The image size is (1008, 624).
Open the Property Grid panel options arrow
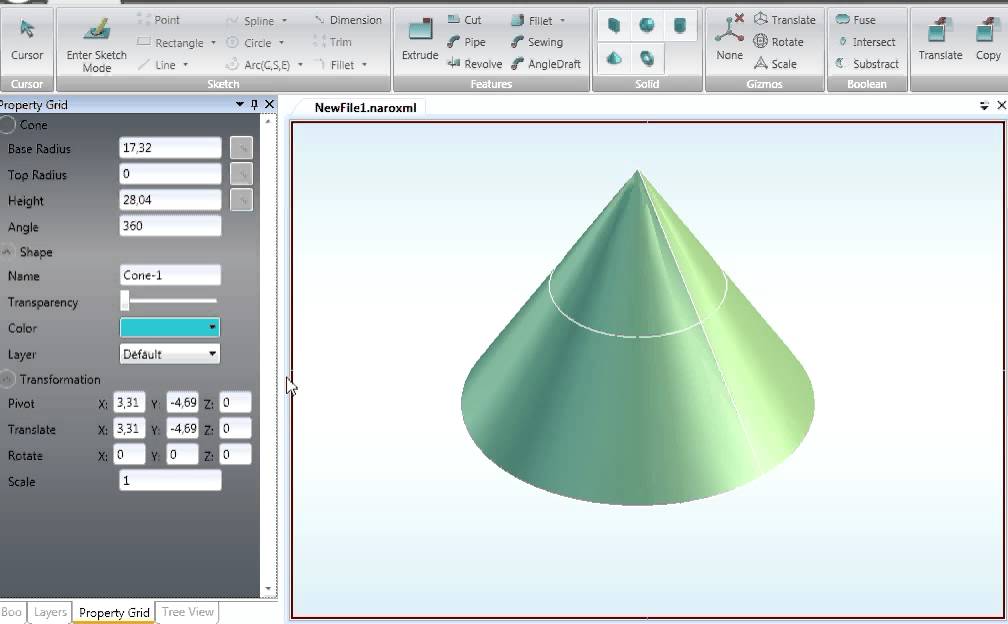[240, 104]
